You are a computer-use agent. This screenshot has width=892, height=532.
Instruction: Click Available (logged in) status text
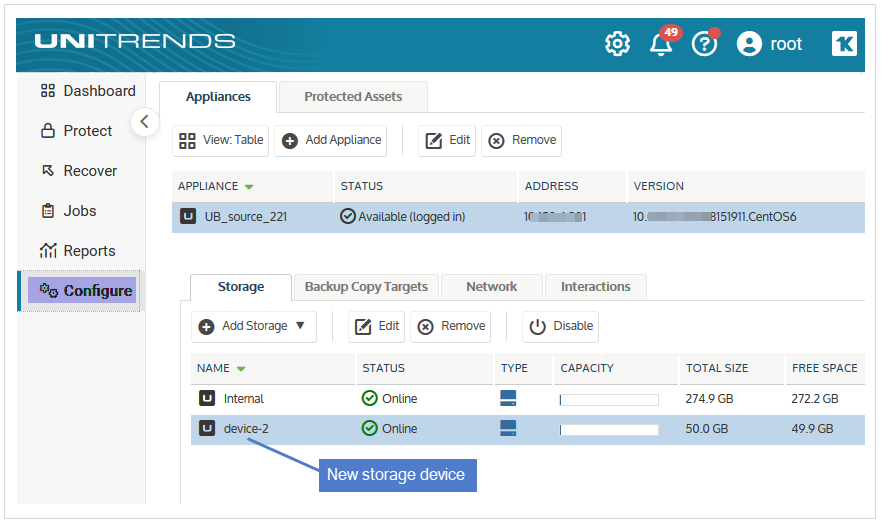coord(411,217)
